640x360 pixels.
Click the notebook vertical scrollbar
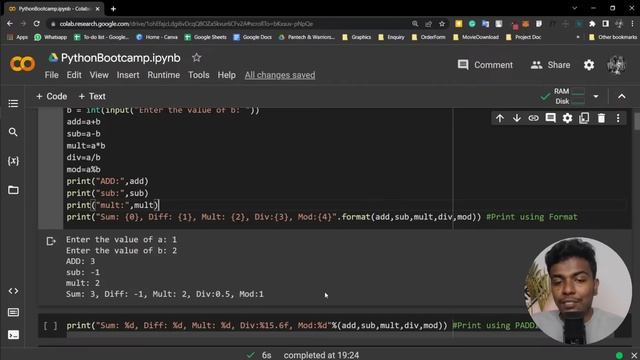pos(637,121)
